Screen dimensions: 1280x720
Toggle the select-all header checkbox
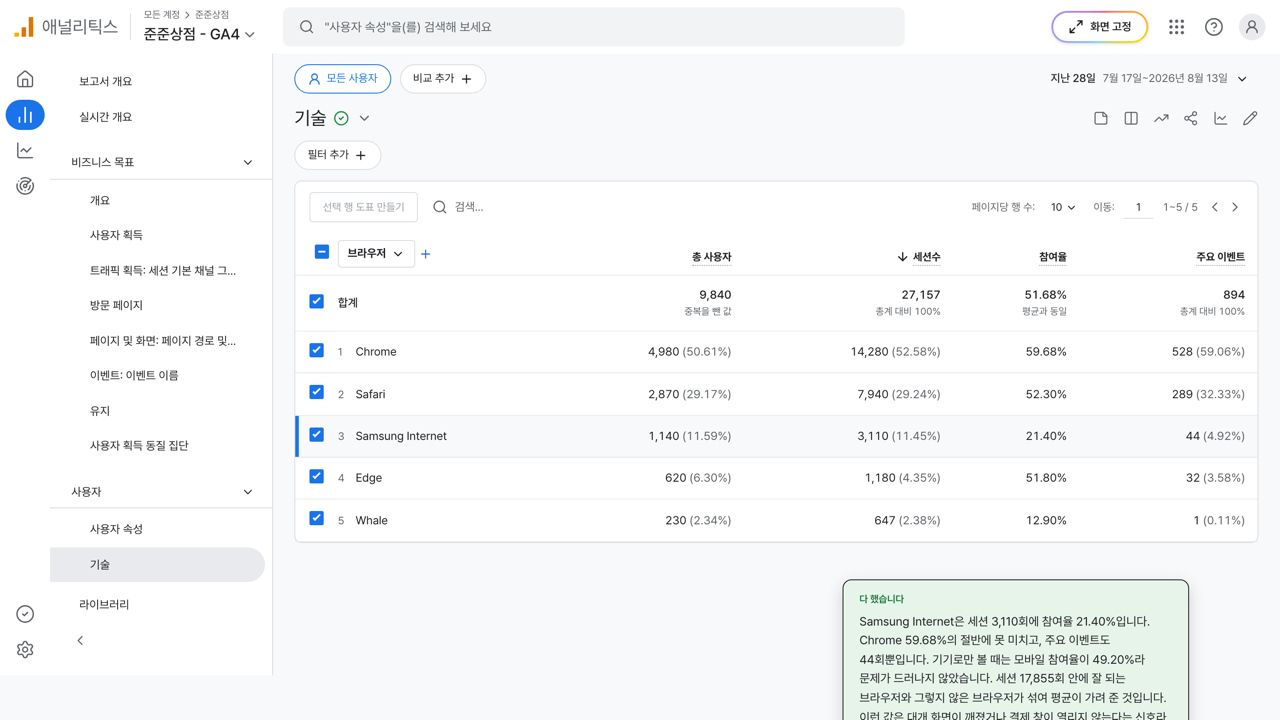(322, 252)
